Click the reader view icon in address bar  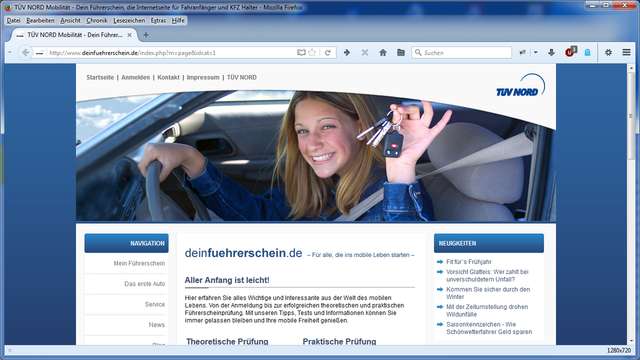pyautogui.click(x=301, y=53)
